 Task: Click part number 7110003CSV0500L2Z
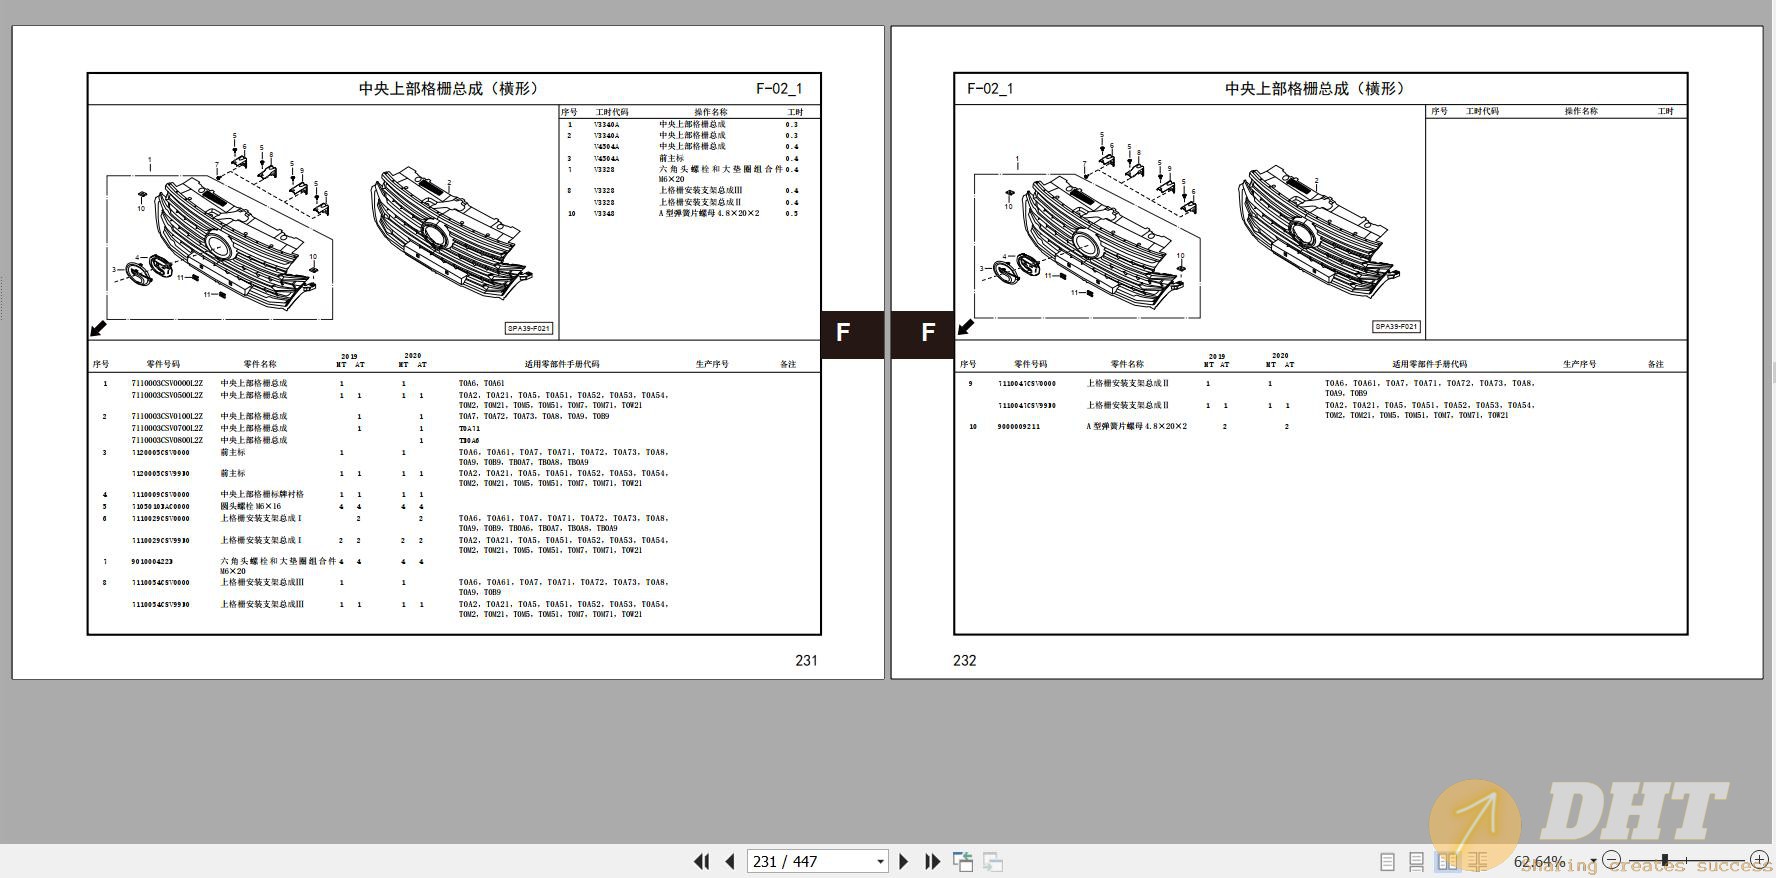(x=167, y=395)
